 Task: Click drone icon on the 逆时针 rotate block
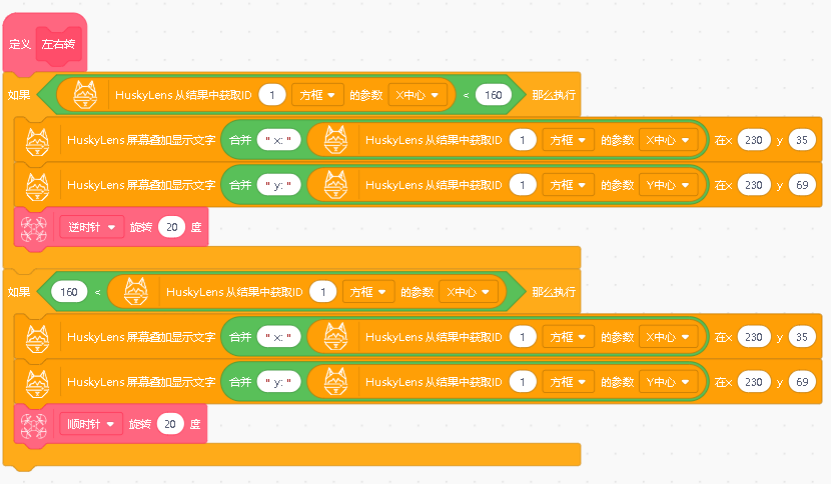coord(33,229)
